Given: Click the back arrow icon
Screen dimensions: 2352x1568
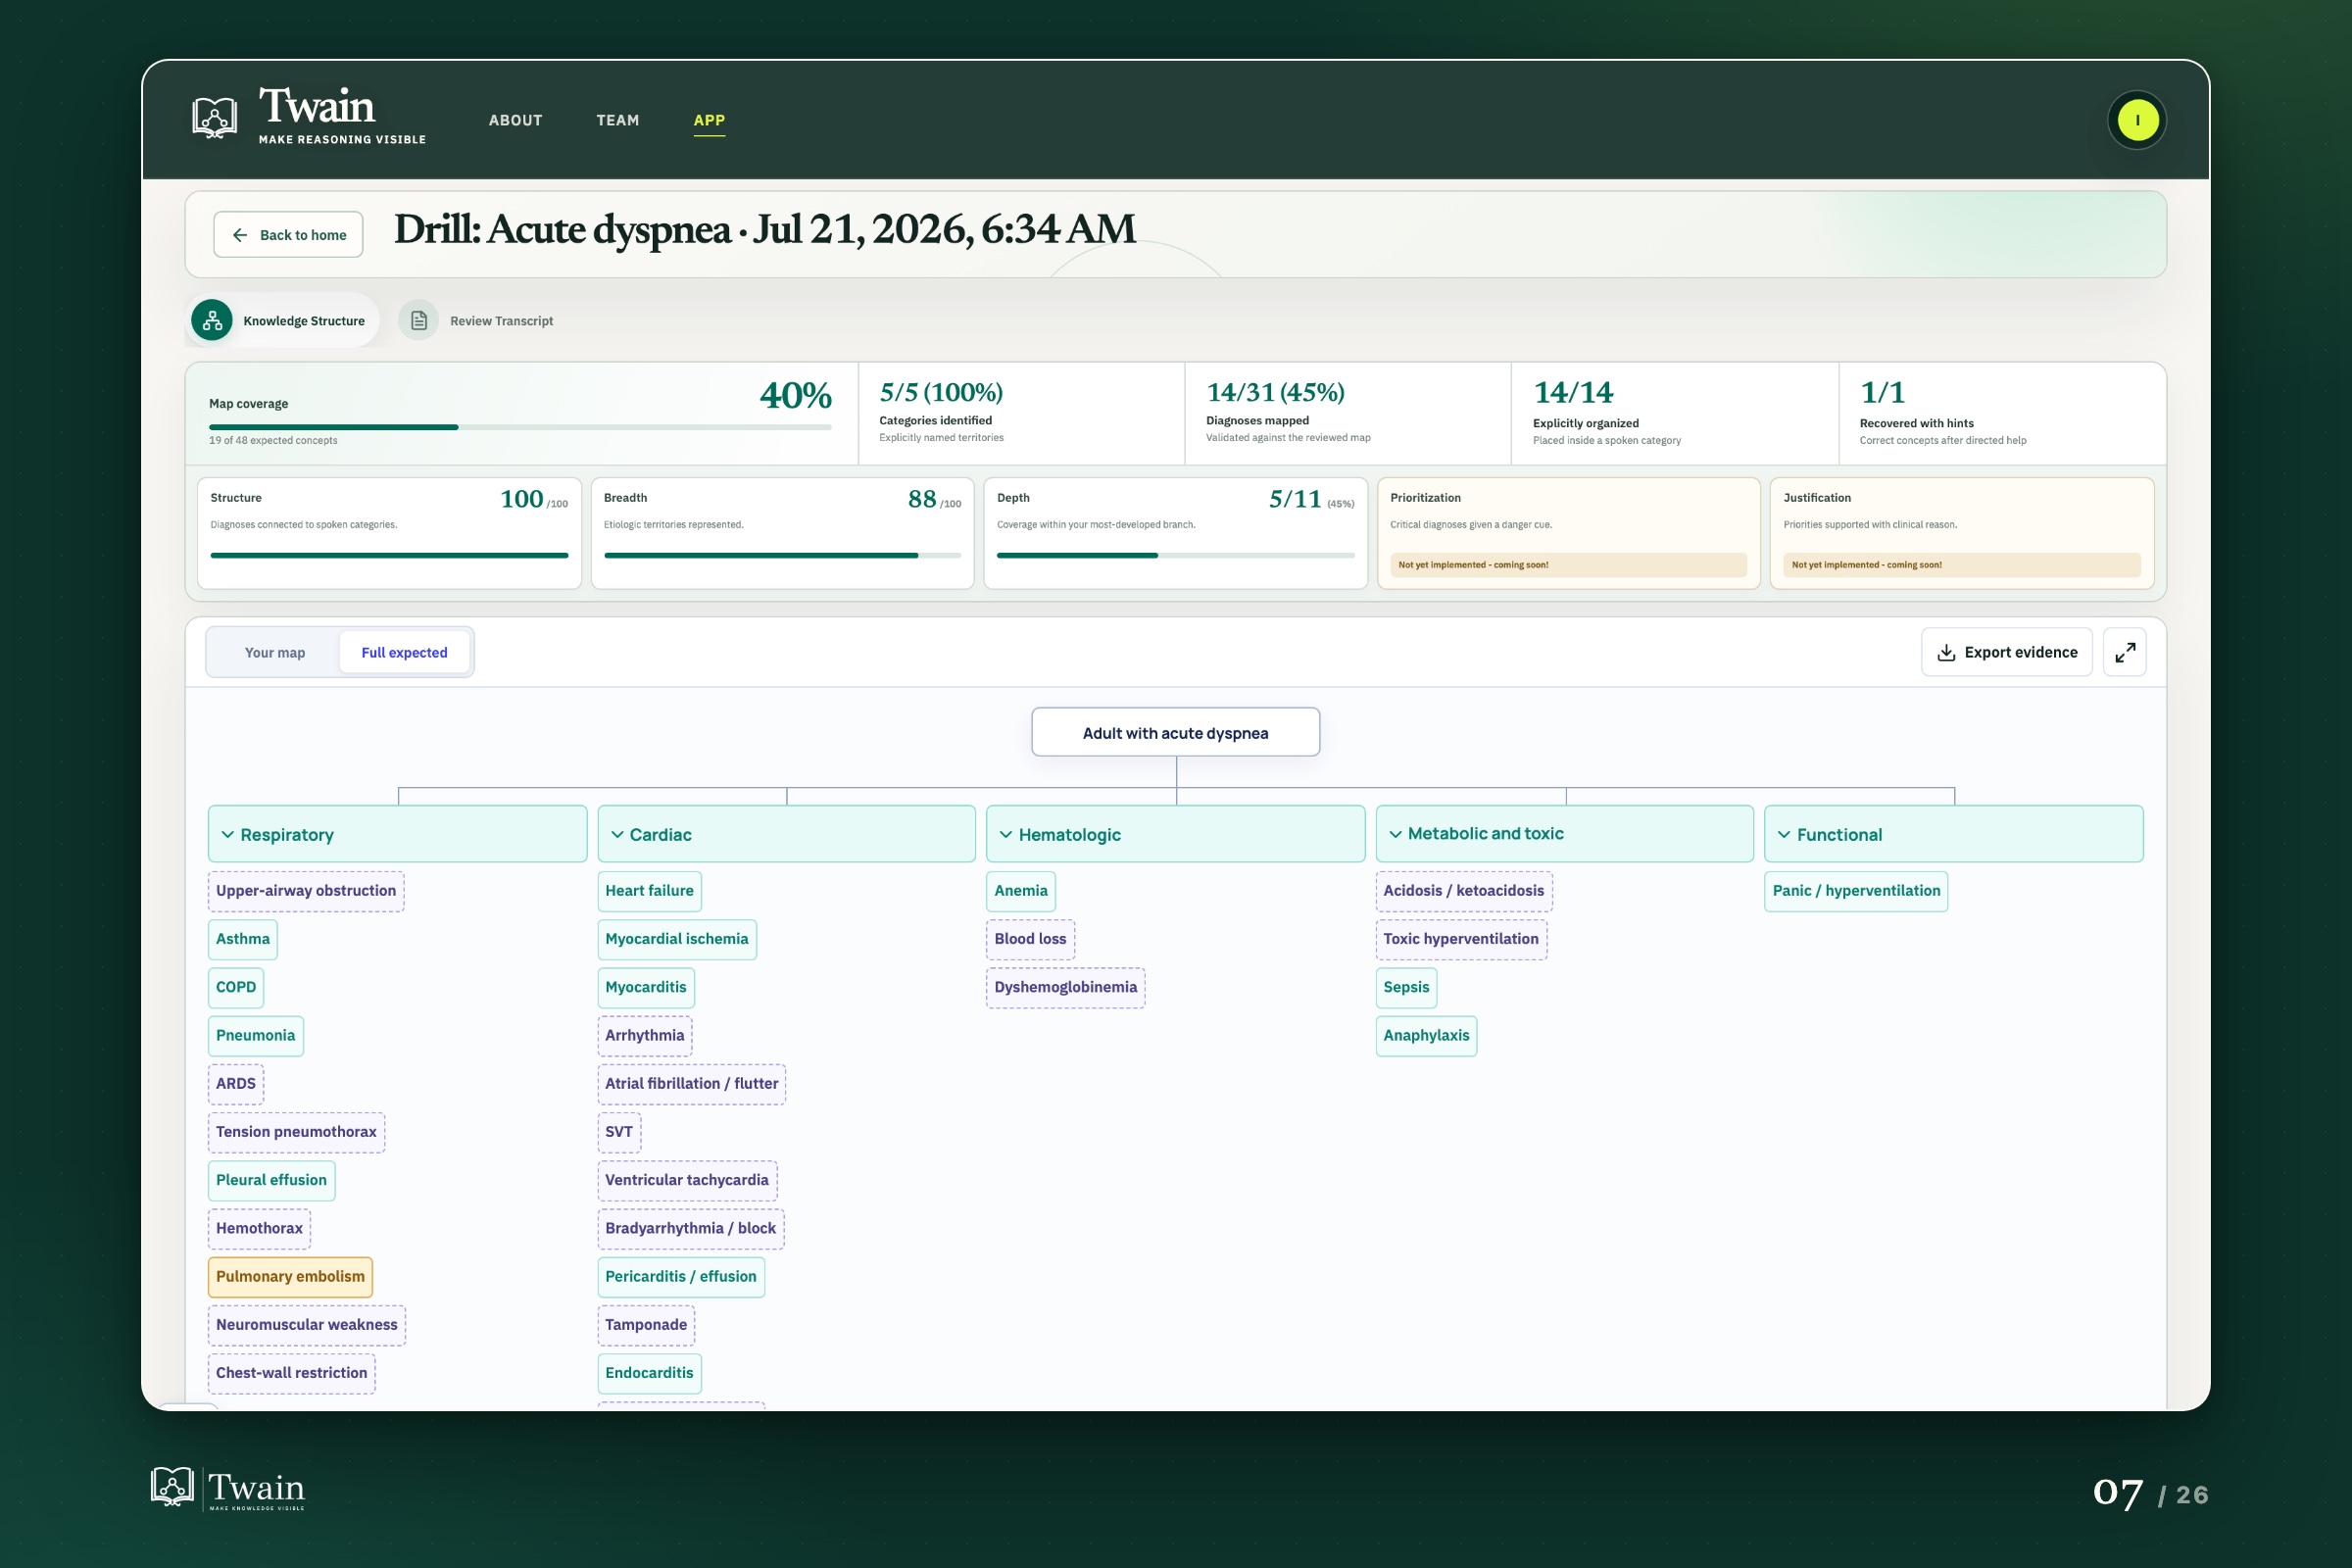Looking at the screenshot, I should [239, 235].
